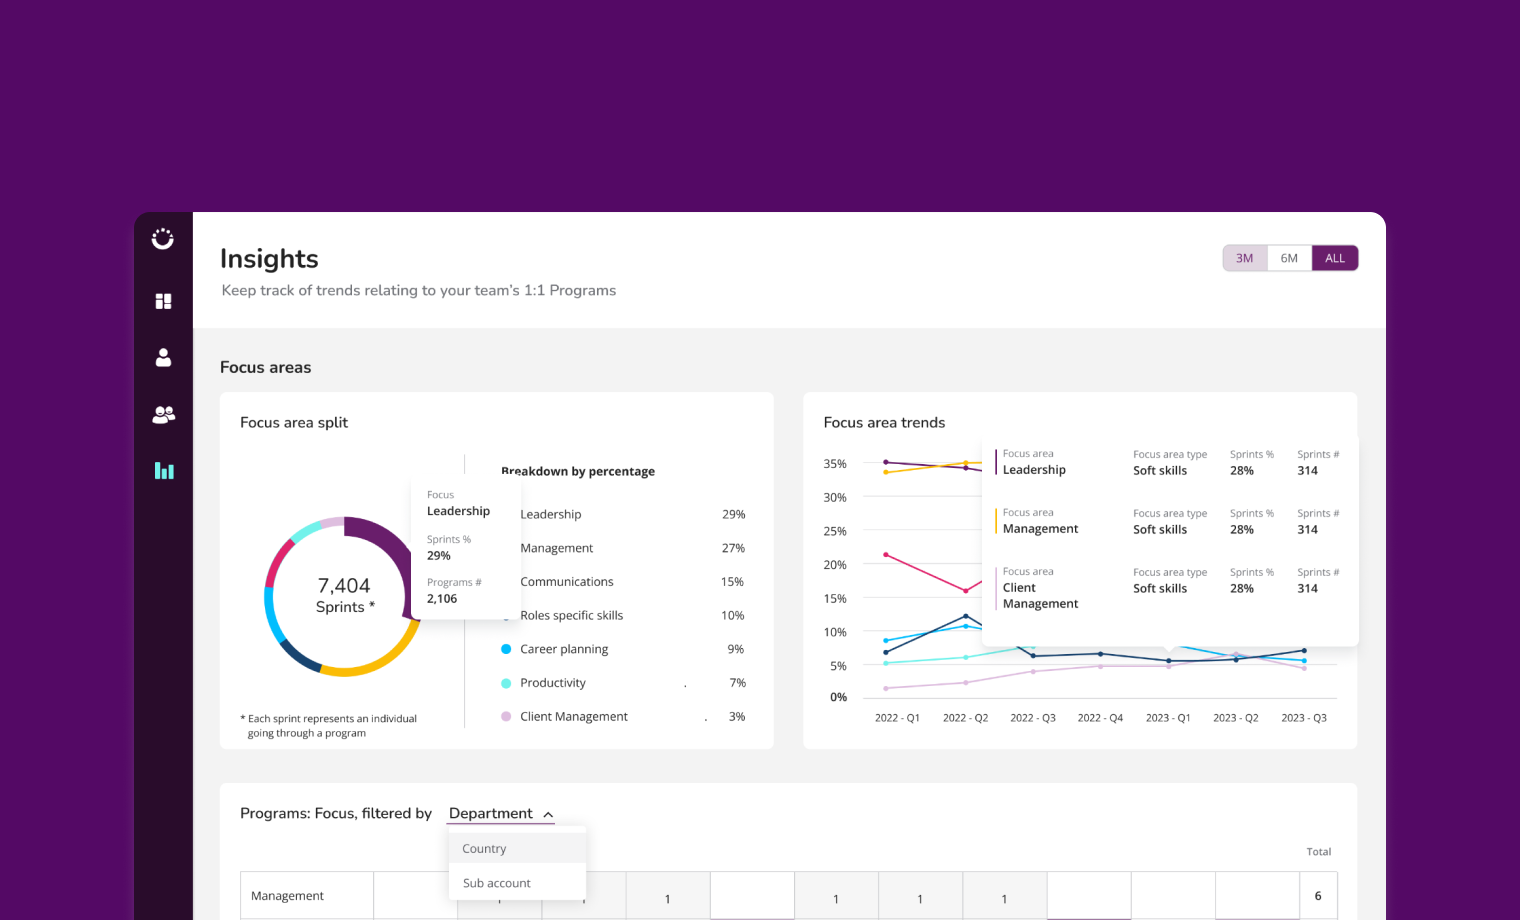Click the Client Management legend dot
1520x920 pixels.
506,716
